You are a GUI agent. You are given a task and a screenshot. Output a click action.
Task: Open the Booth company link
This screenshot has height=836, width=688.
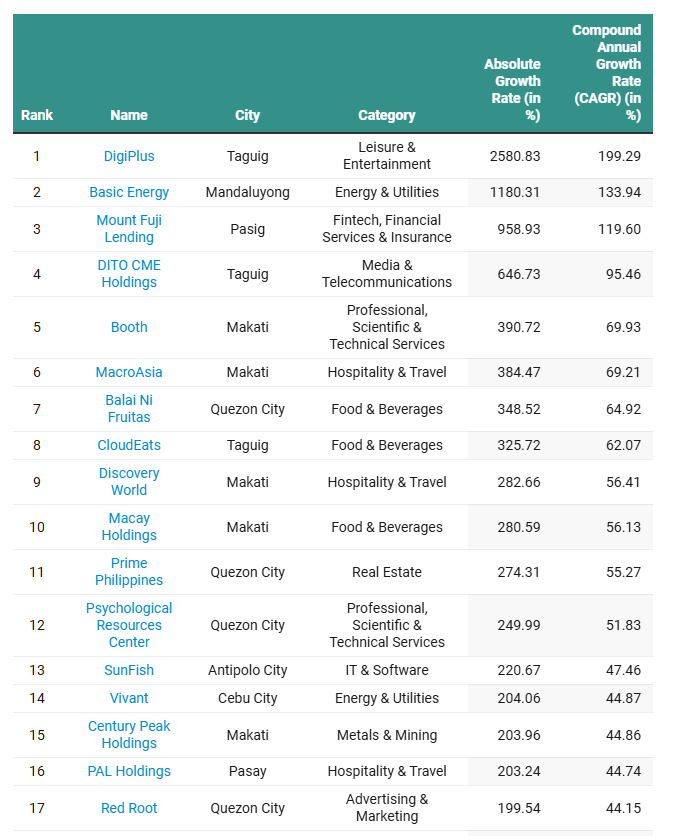tap(129, 327)
